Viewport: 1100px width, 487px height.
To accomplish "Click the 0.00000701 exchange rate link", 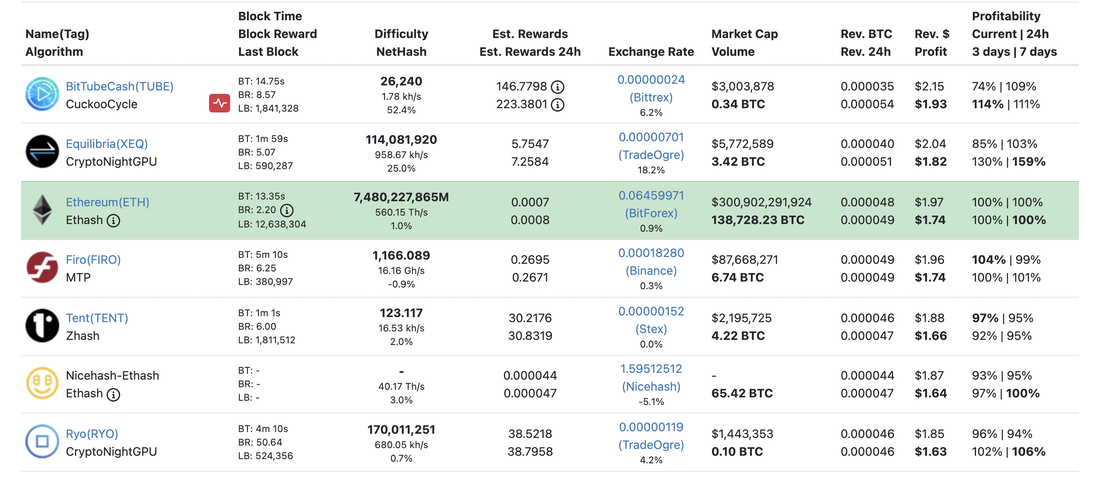I will pyautogui.click(x=651, y=137).
